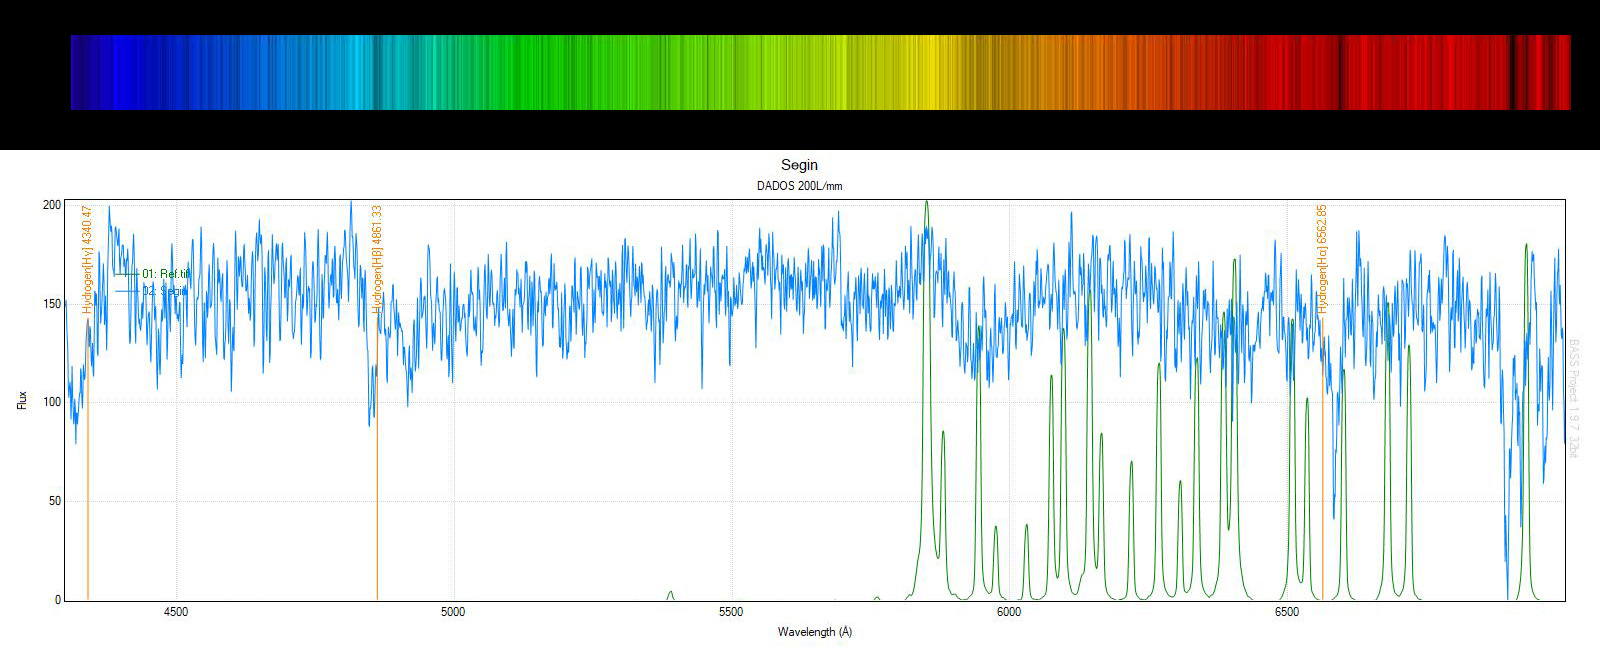Click the Hydrogen[Hγ] 4340.47 line label
Viewport: 1600px width, 650px height.
pos(87,259)
